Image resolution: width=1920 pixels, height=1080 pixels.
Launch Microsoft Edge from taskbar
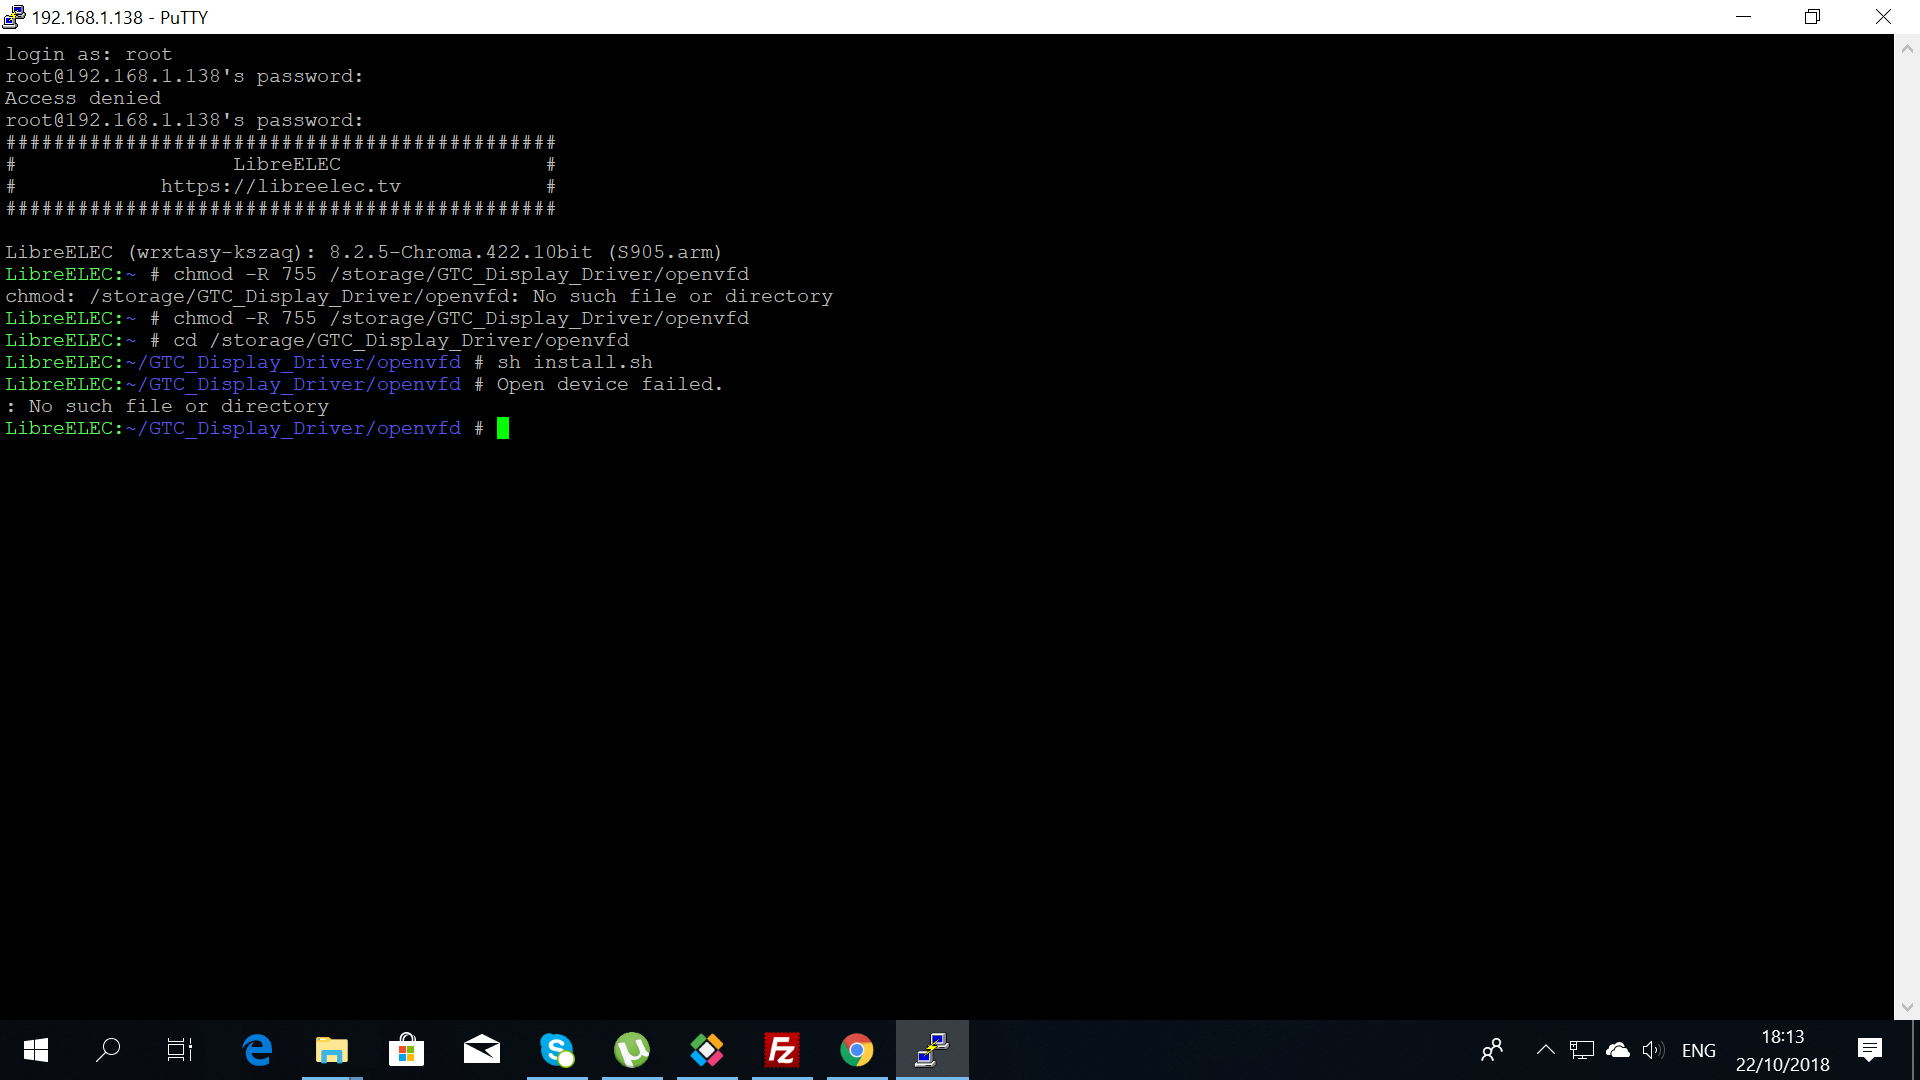click(257, 1050)
